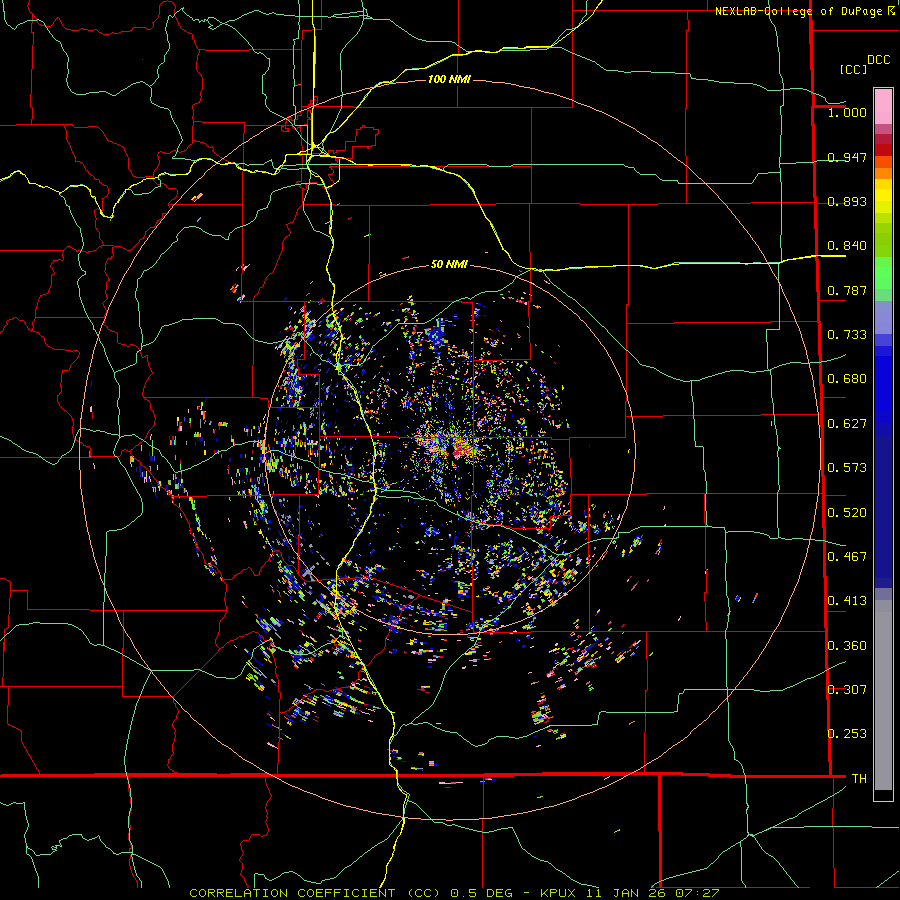This screenshot has height=900, width=900.
Task: Click the 0.680 scale value
Action: (x=847, y=379)
